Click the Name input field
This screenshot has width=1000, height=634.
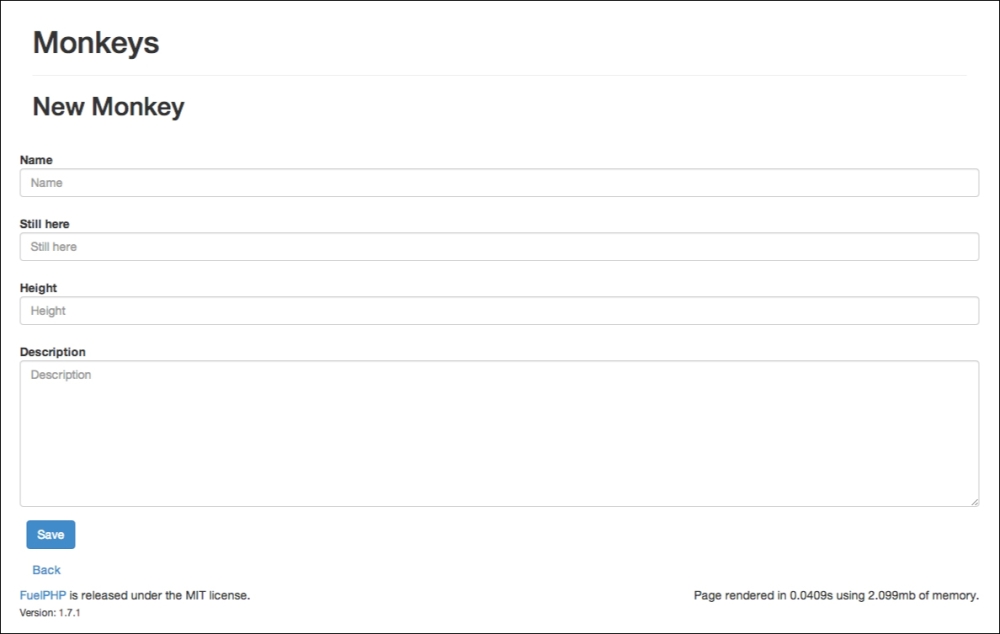pos(499,183)
